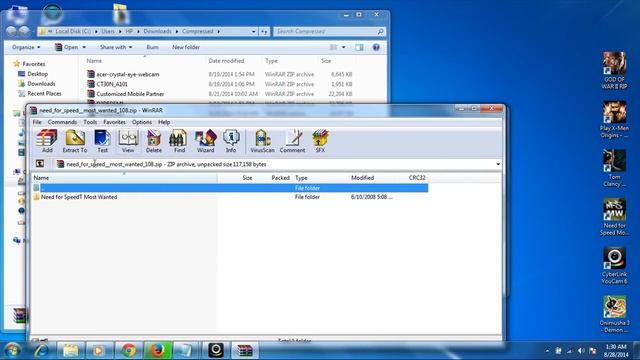Select Customized Mobile Partner archive file
Screen dimensions: 640x360
[130, 94]
